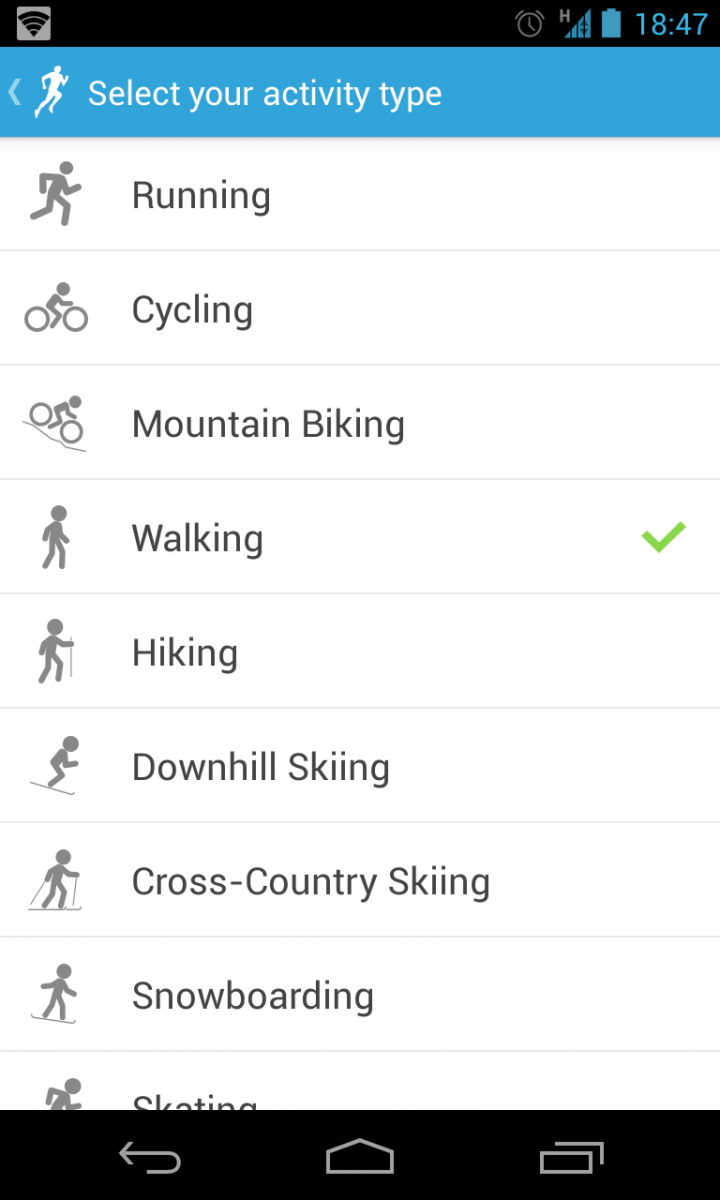
Task: Open recent apps from navigation bar
Action: point(572,1157)
